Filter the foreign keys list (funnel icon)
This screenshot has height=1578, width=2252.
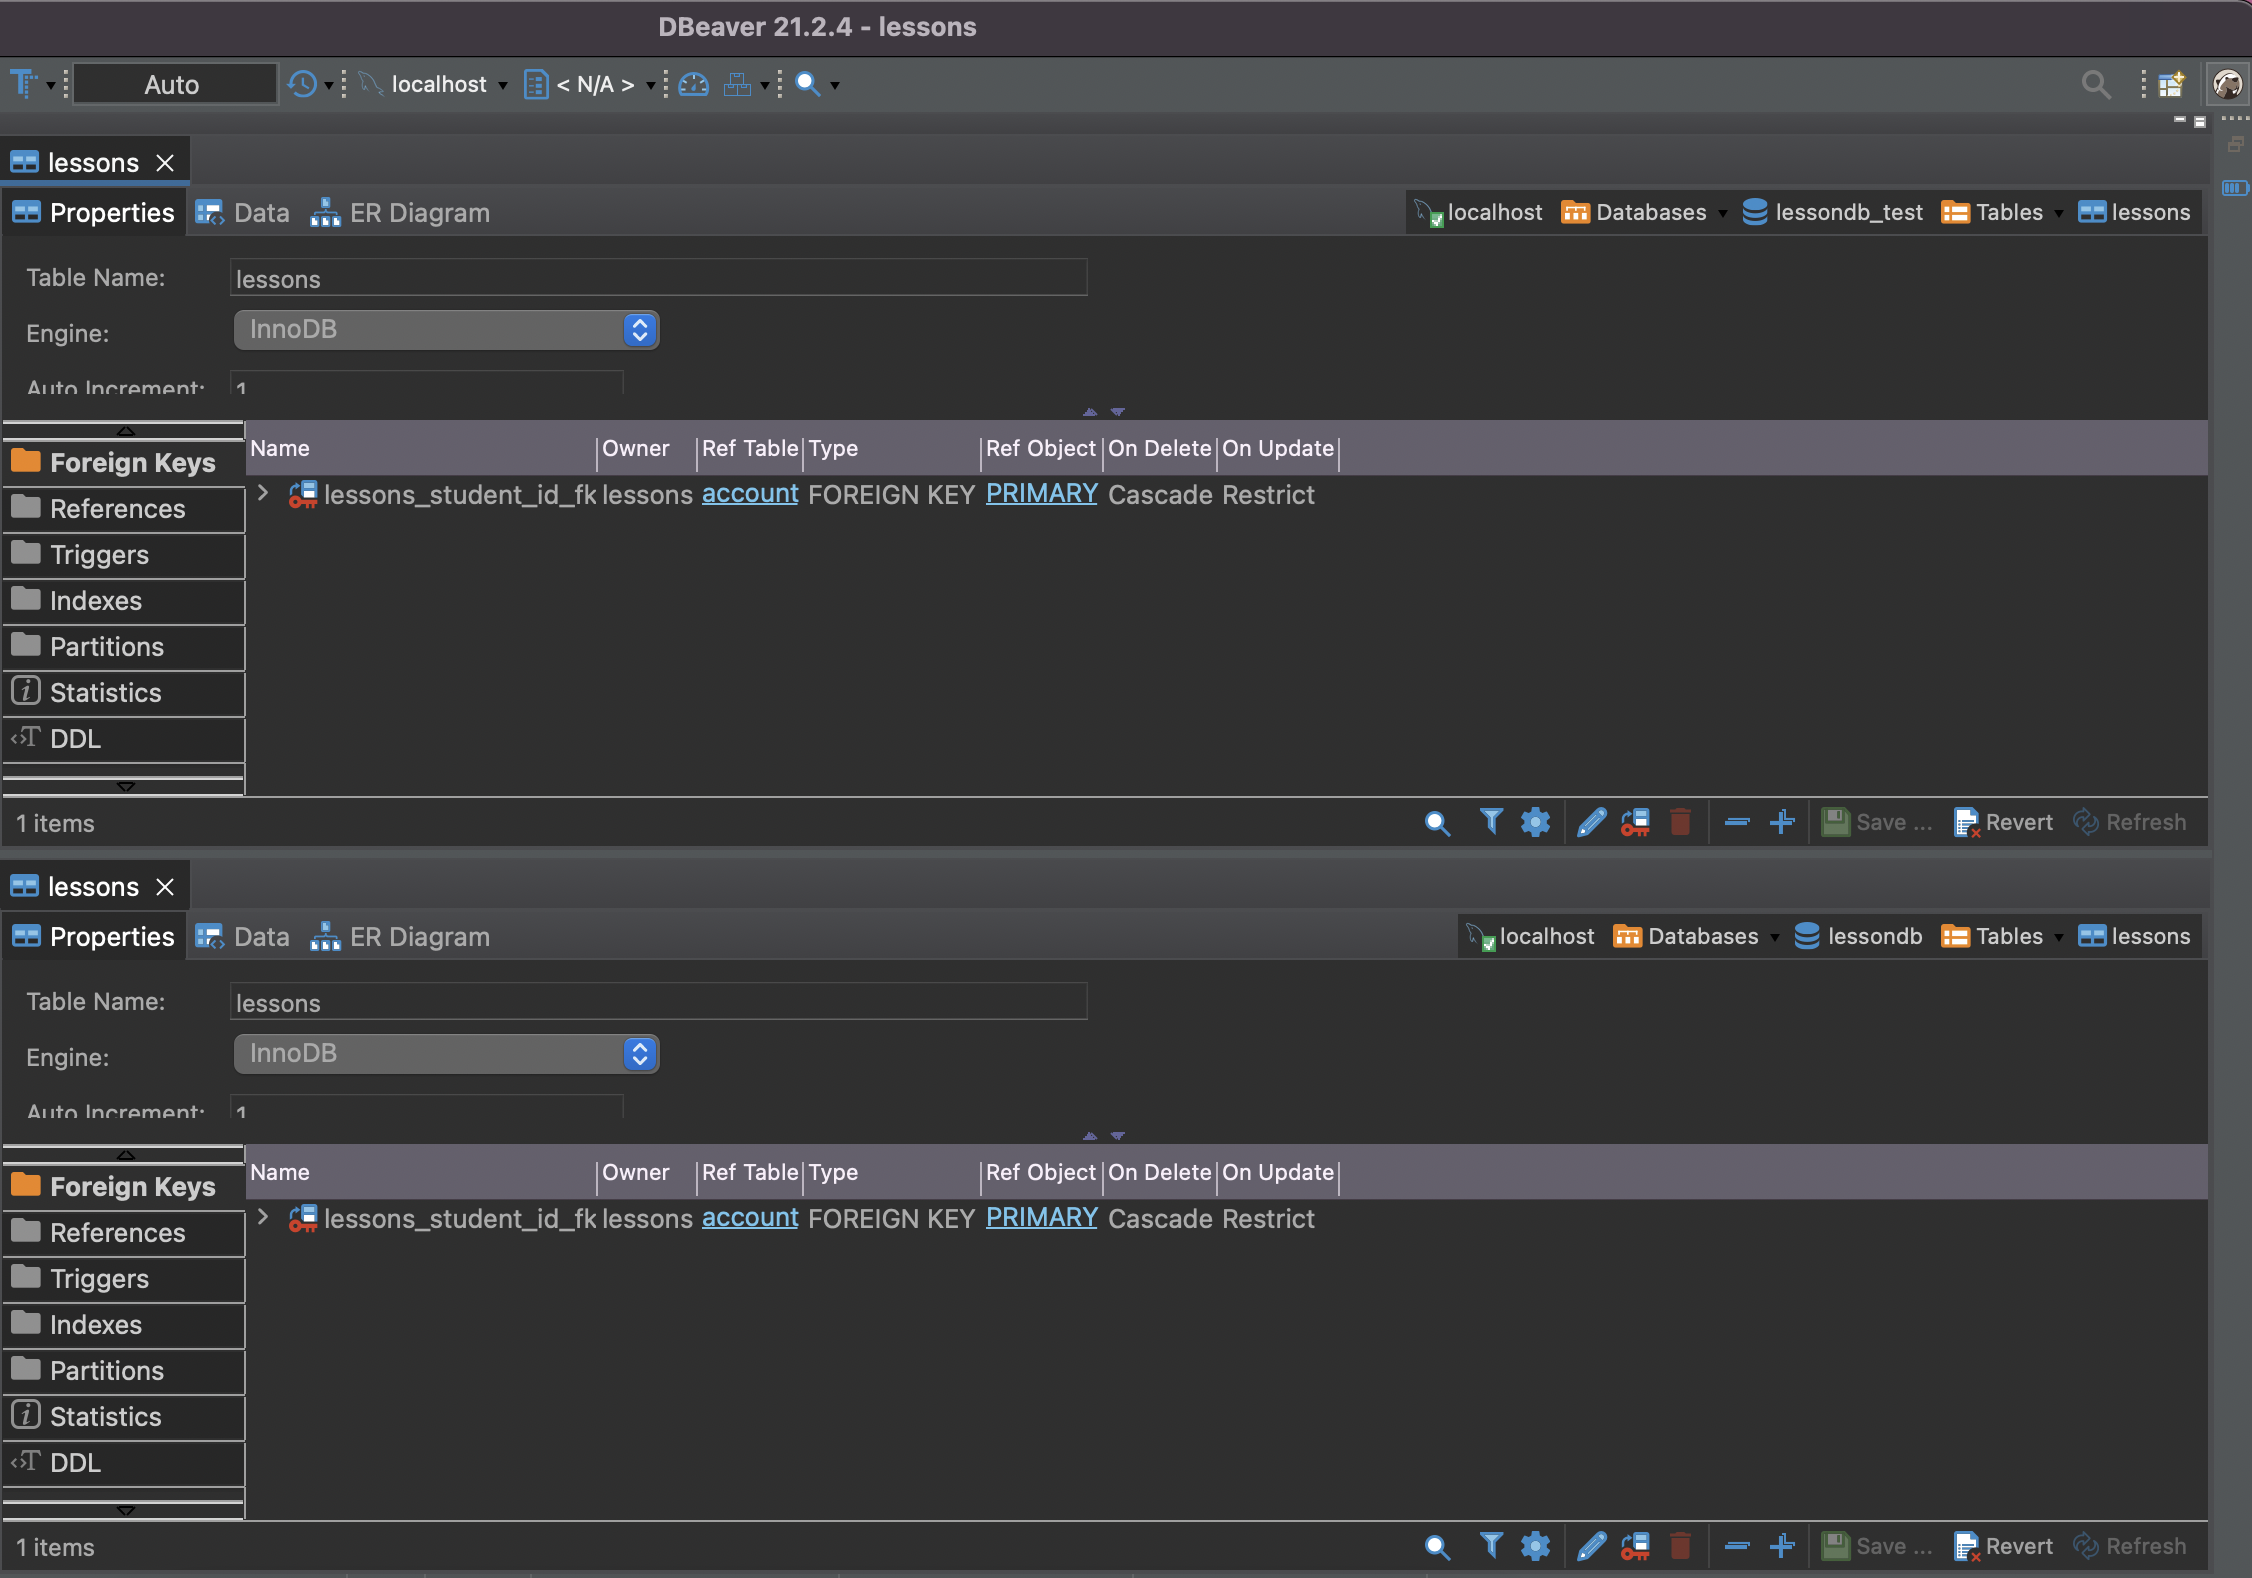click(x=1491, y=822)
